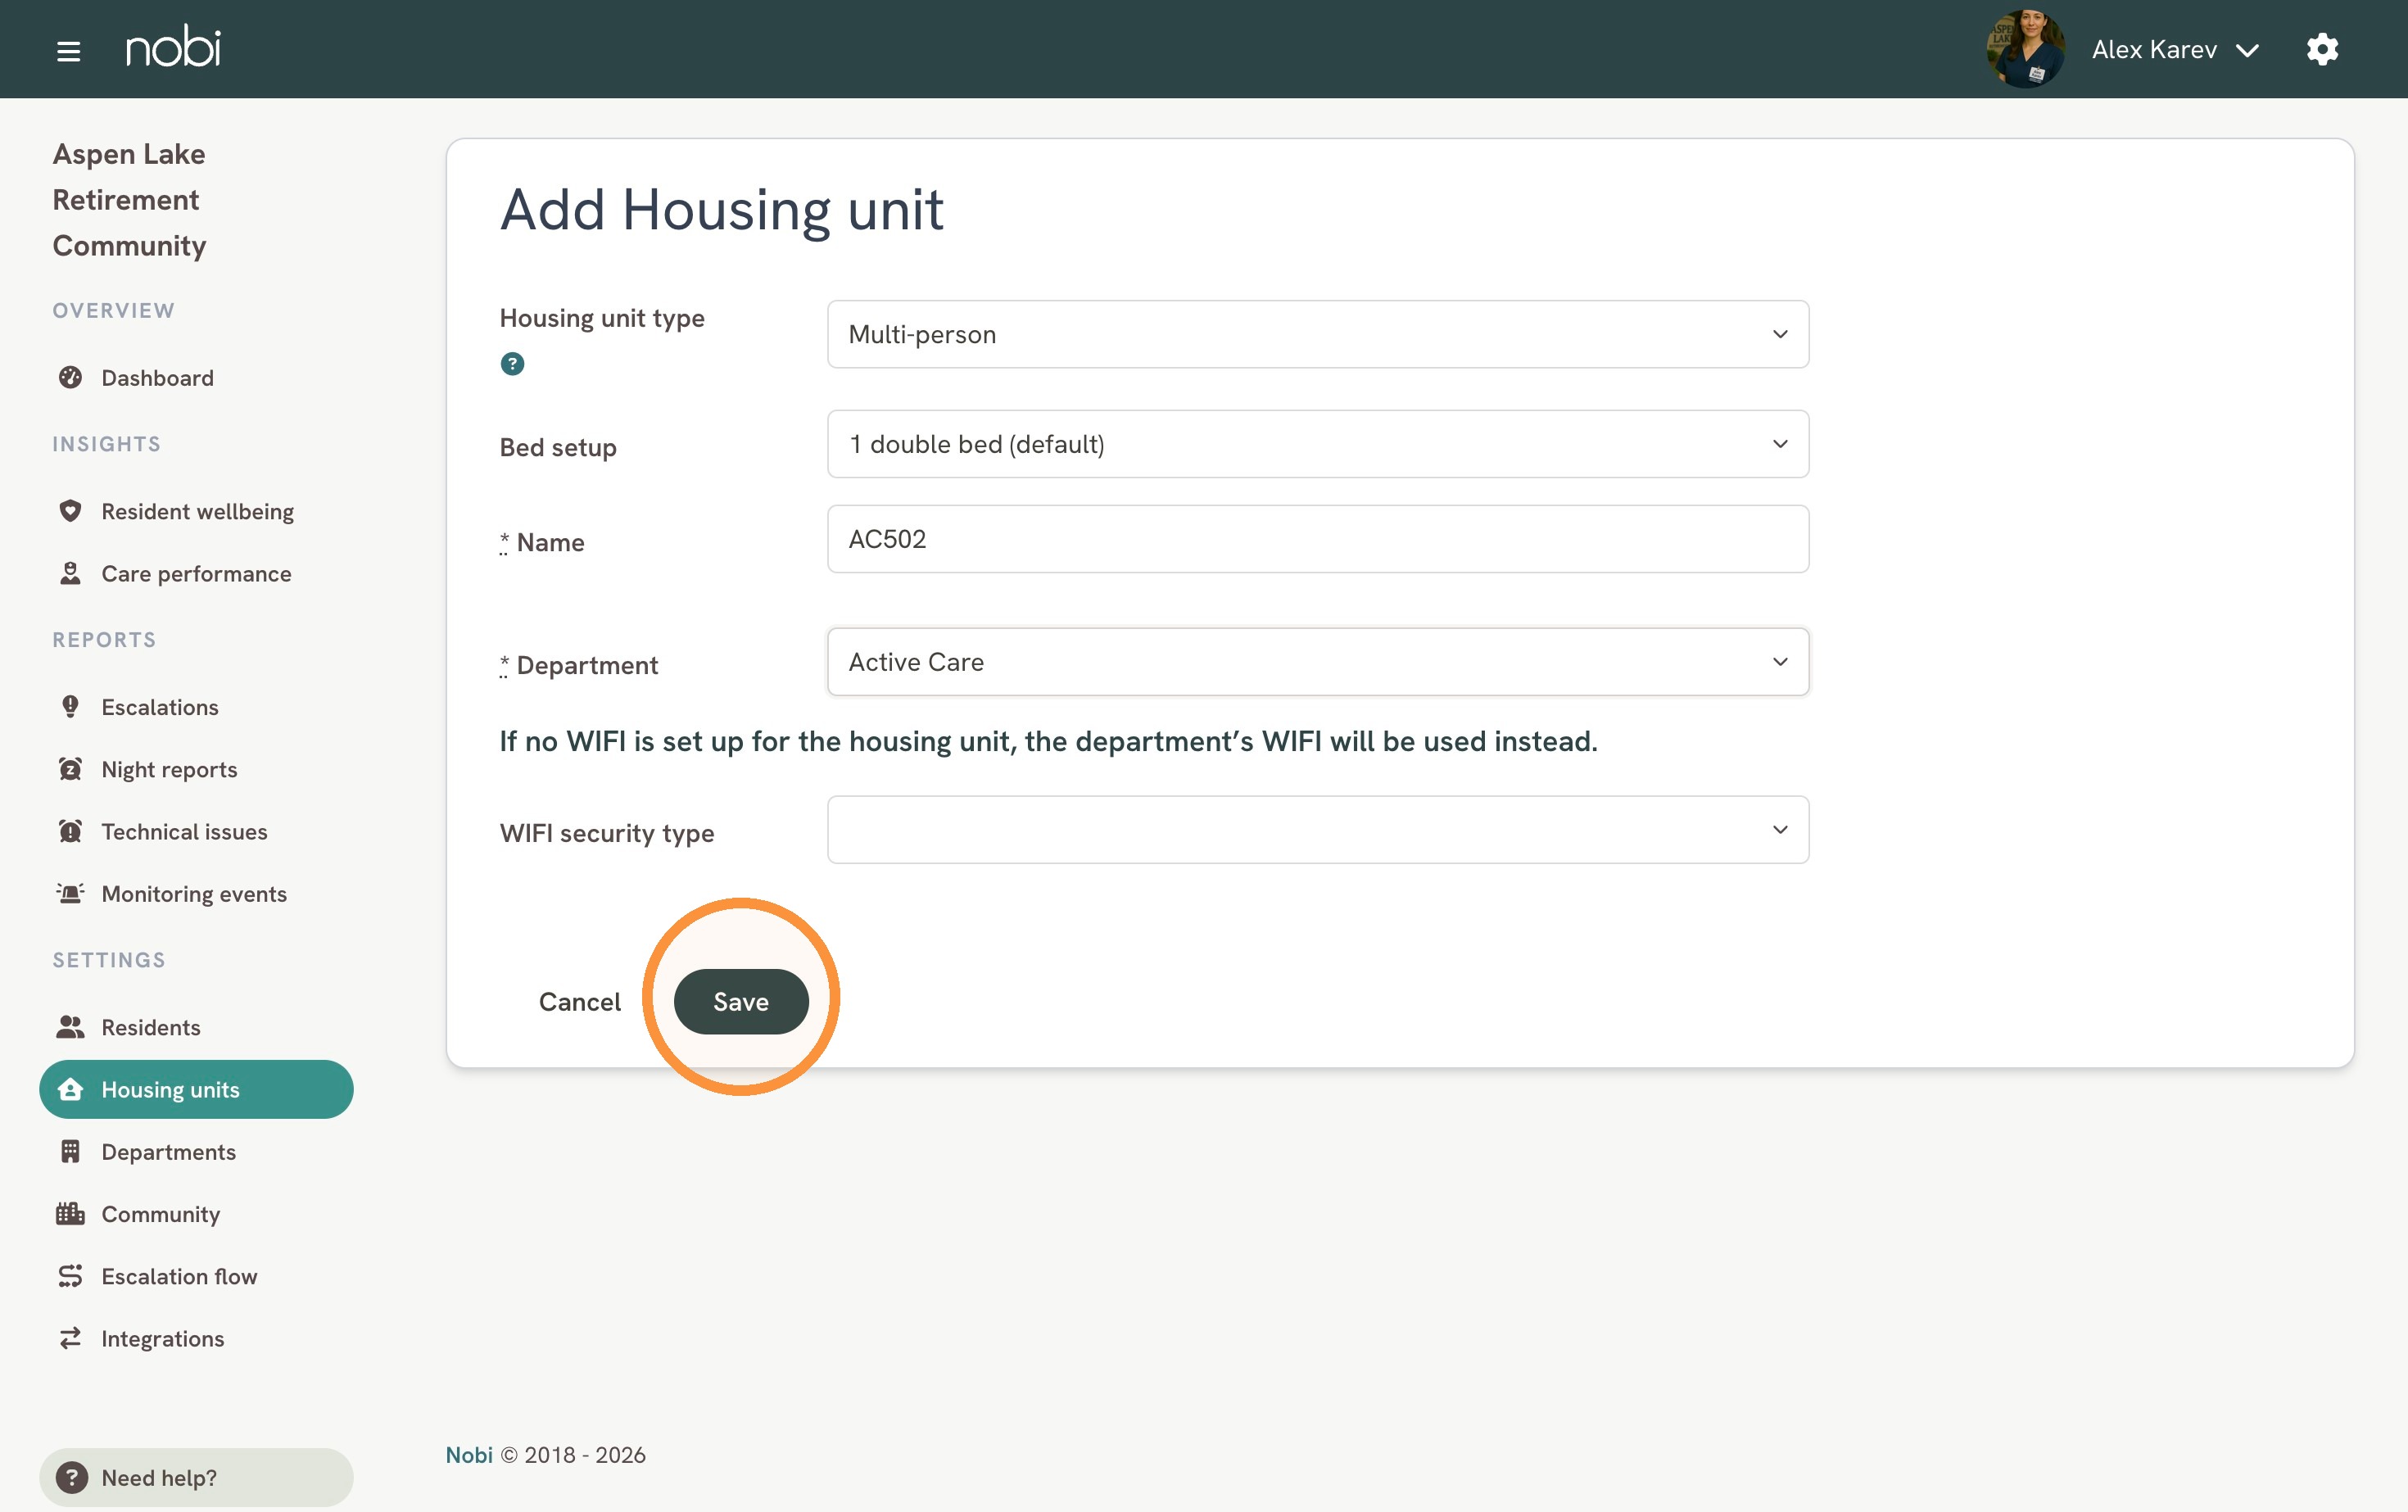
Task: Open Community settings
Action: tap(160, 1214)
